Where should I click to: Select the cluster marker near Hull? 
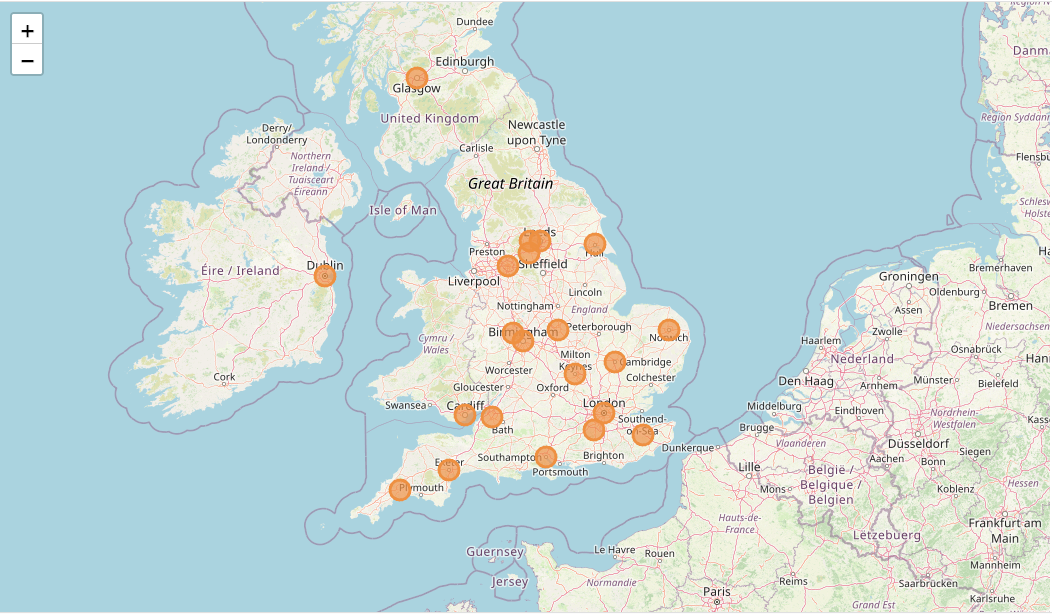(x=594, y=243)
